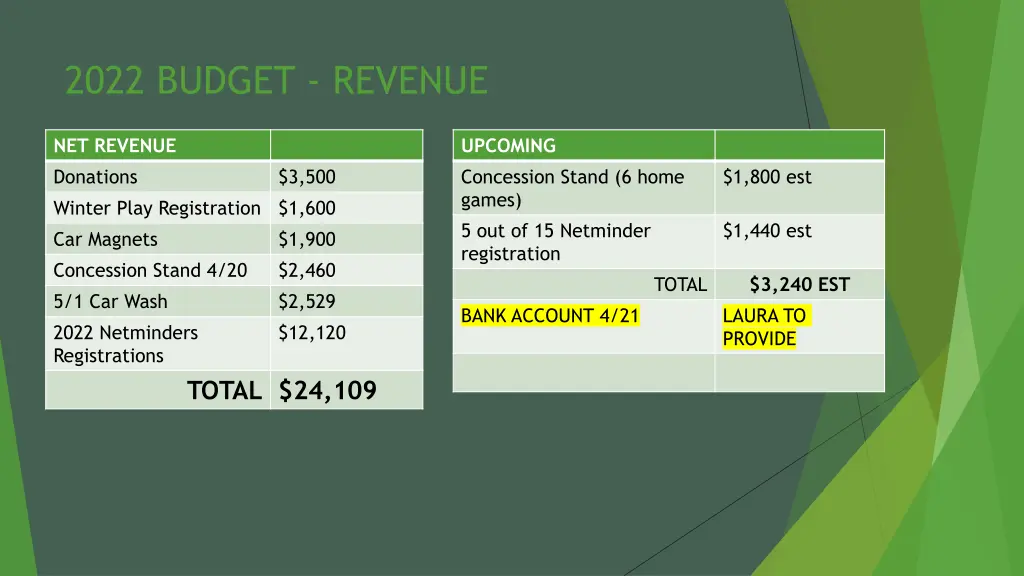The image size is (1024, 576).
Task: Click the Donations row label
Action: click(96, 177)
